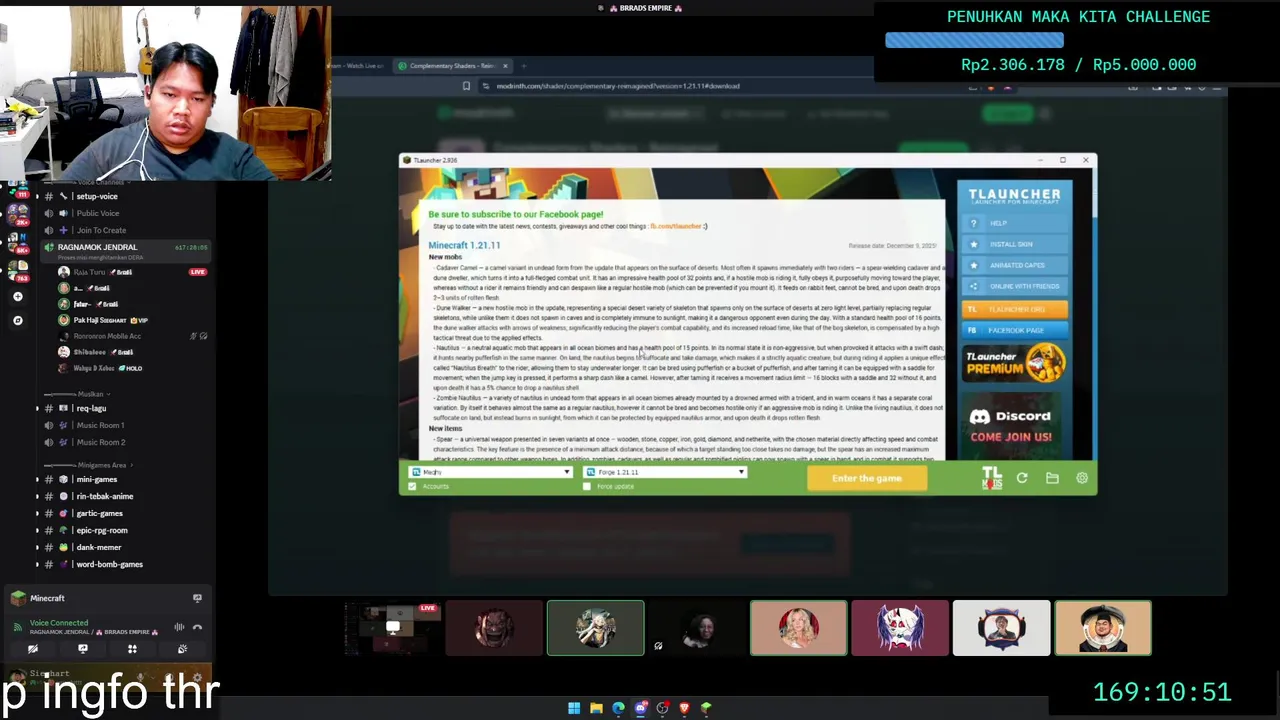This screenshot has height=720, width=1280.
Task: Open the word-bomb-games channel
Action: (109, 564)
